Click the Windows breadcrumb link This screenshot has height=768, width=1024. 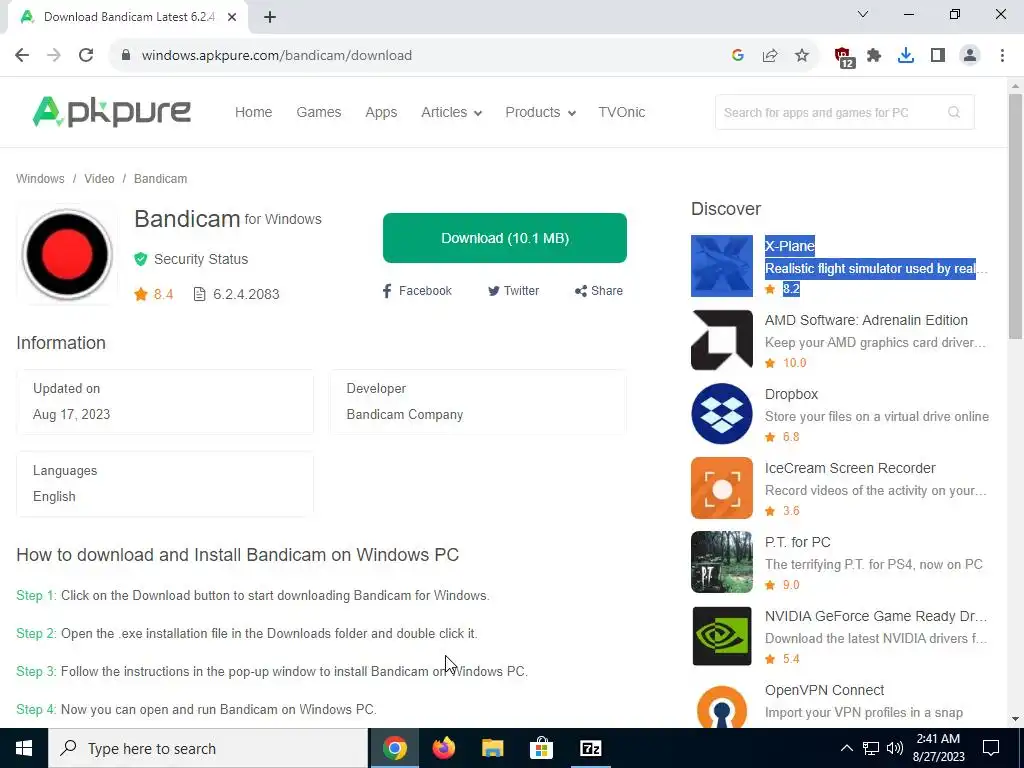pos(40,179)
